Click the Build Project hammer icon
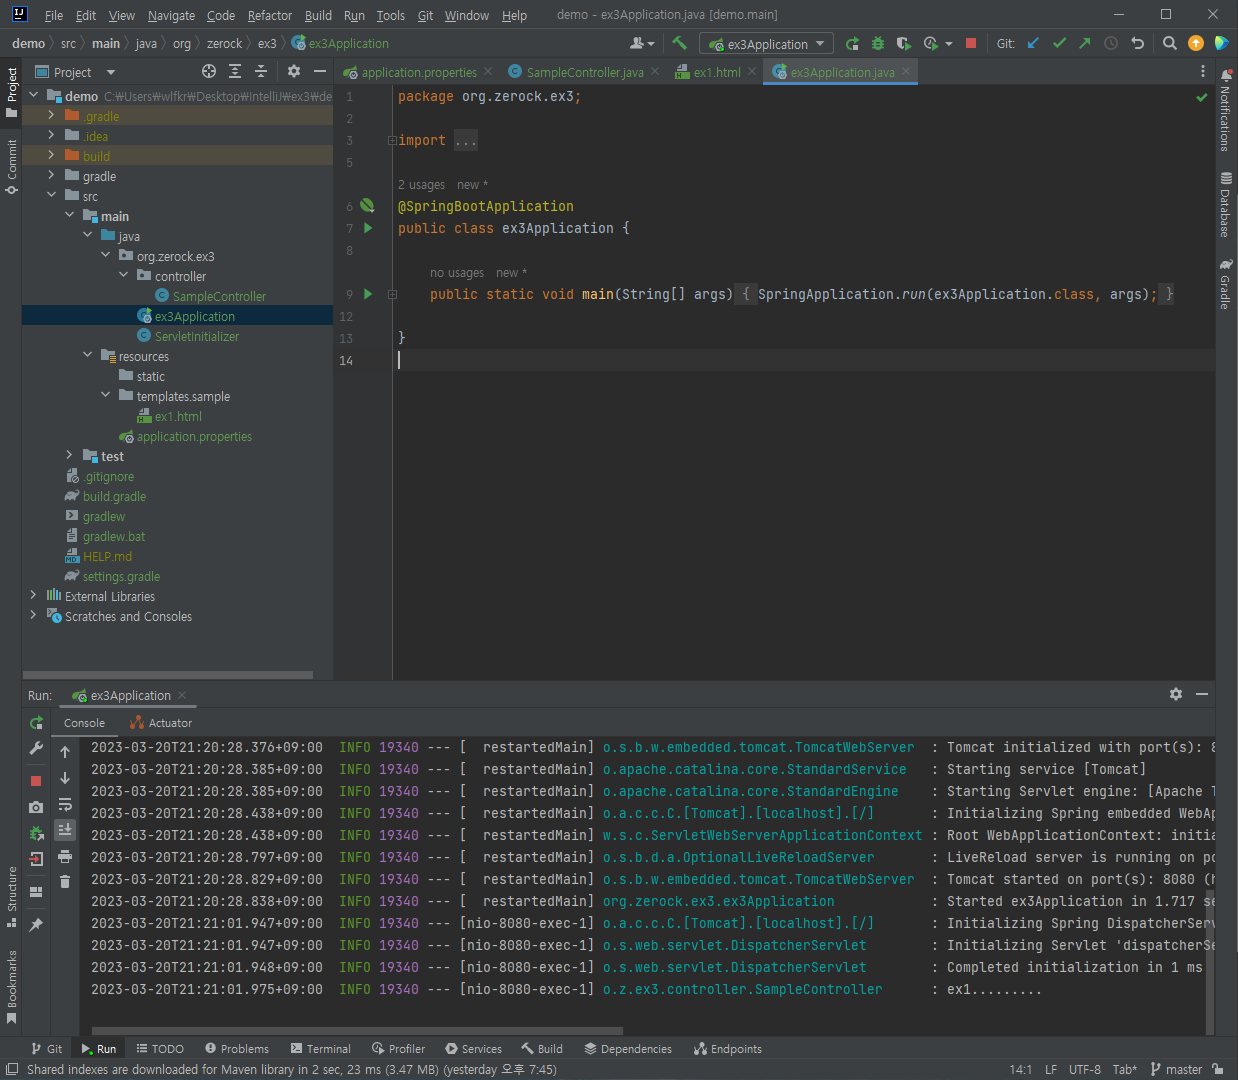This screenshot has height=1080, width=1238. tap(679, 43)
